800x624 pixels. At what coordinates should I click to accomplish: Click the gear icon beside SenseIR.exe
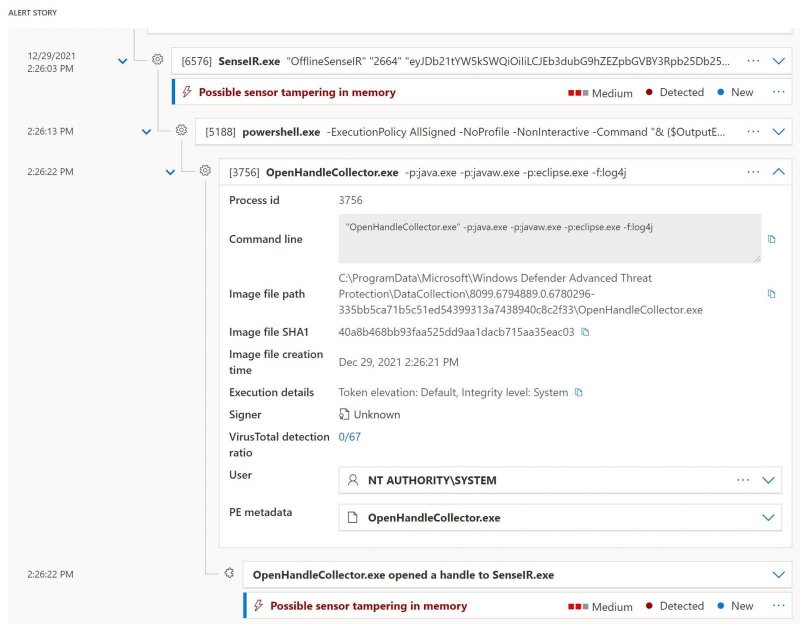point(157,60)
